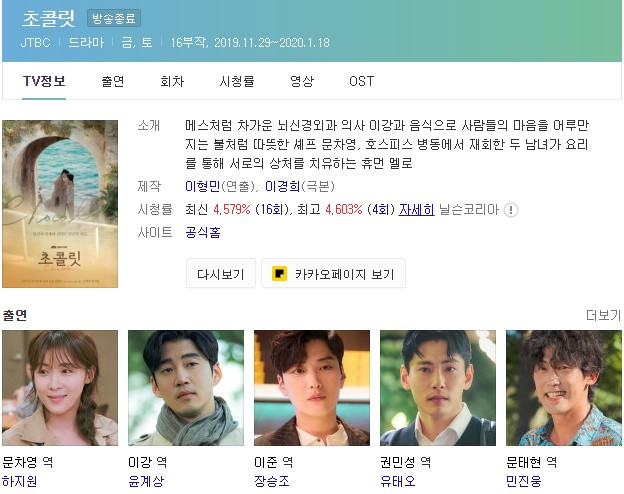Click the KakaoPage logo icon
Screen dimensions: 624x494
coord(279,274)
